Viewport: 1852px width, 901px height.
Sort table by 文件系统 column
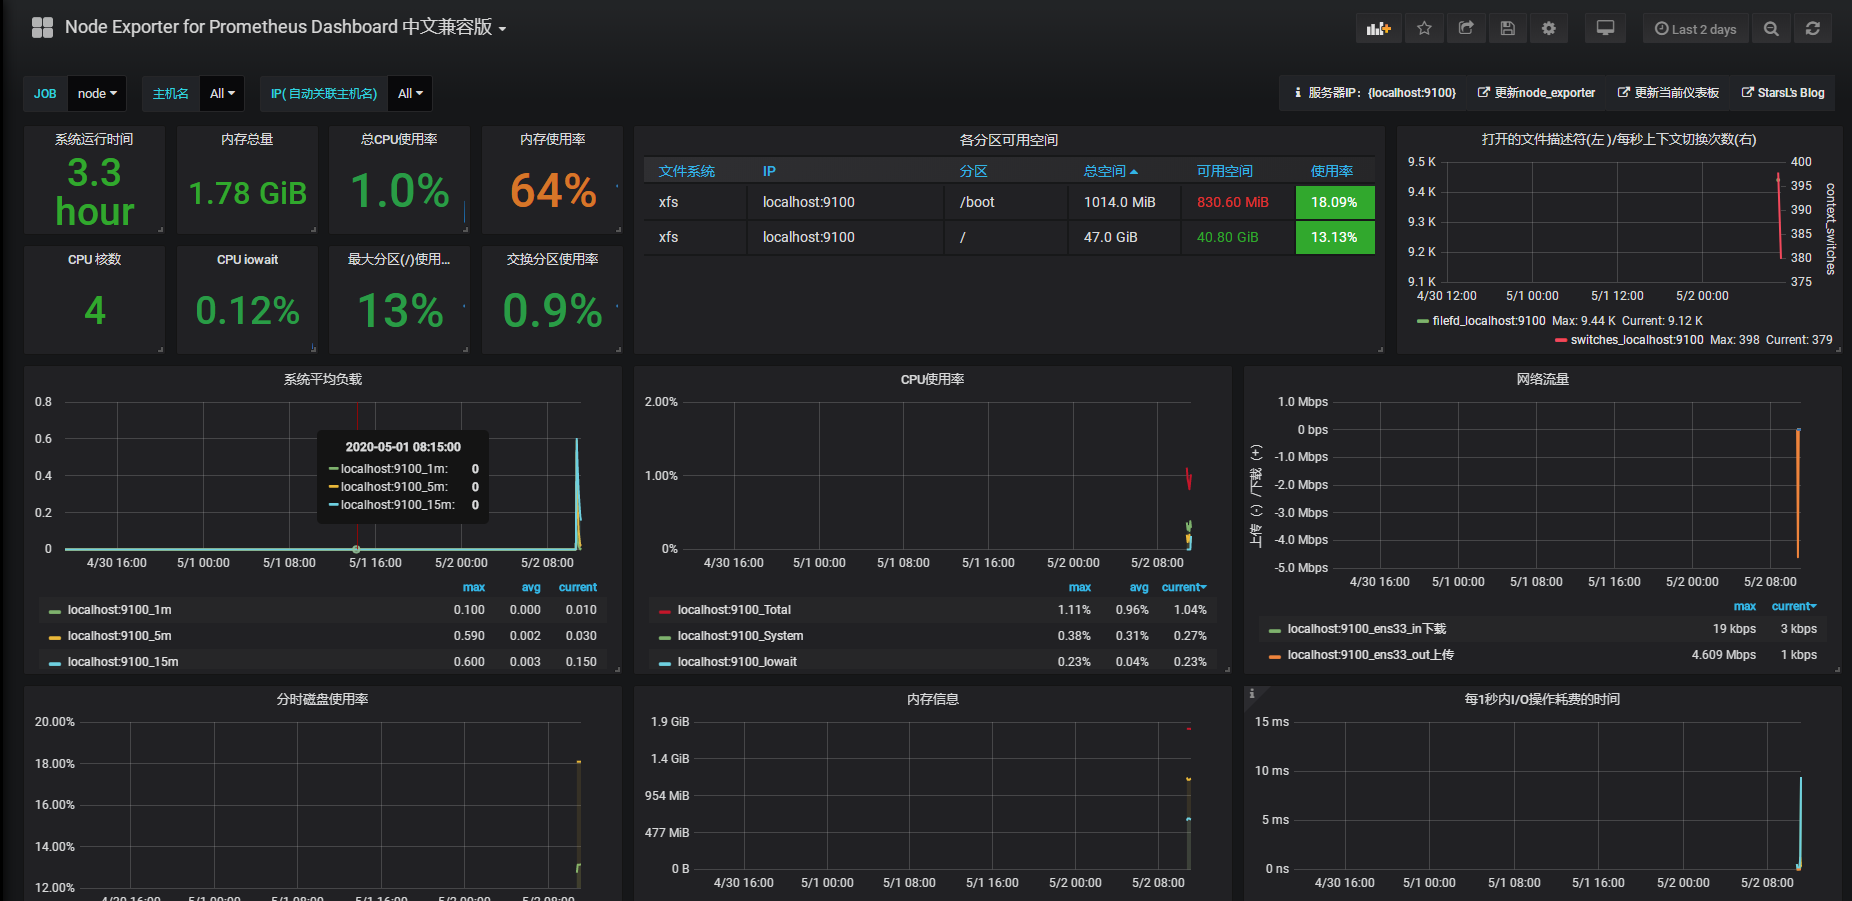click(x=687, y=171)
